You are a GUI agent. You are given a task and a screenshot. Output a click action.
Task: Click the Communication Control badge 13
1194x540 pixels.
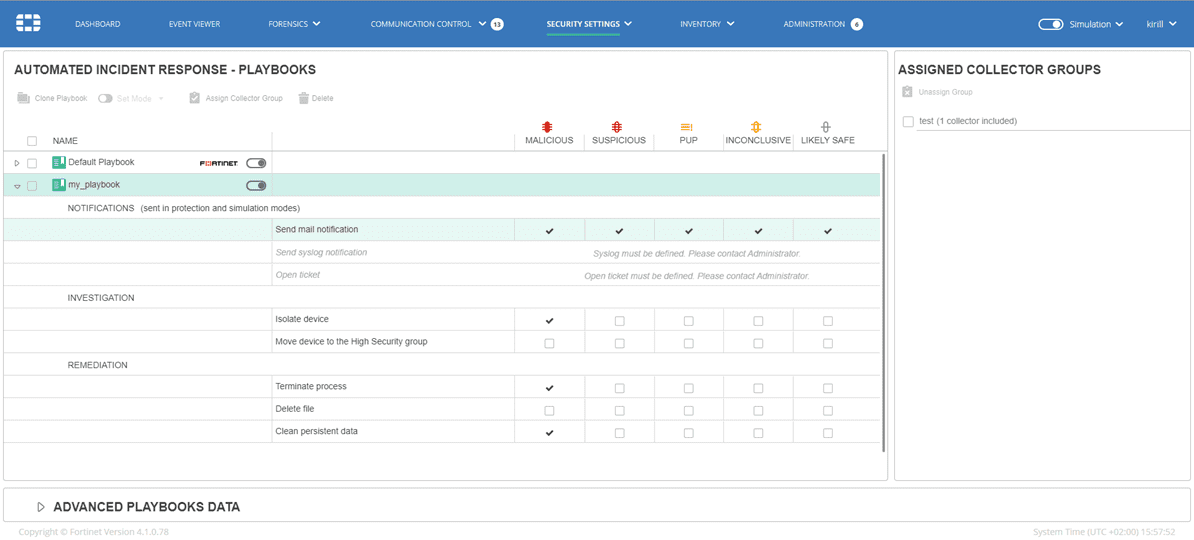(497, 24)
